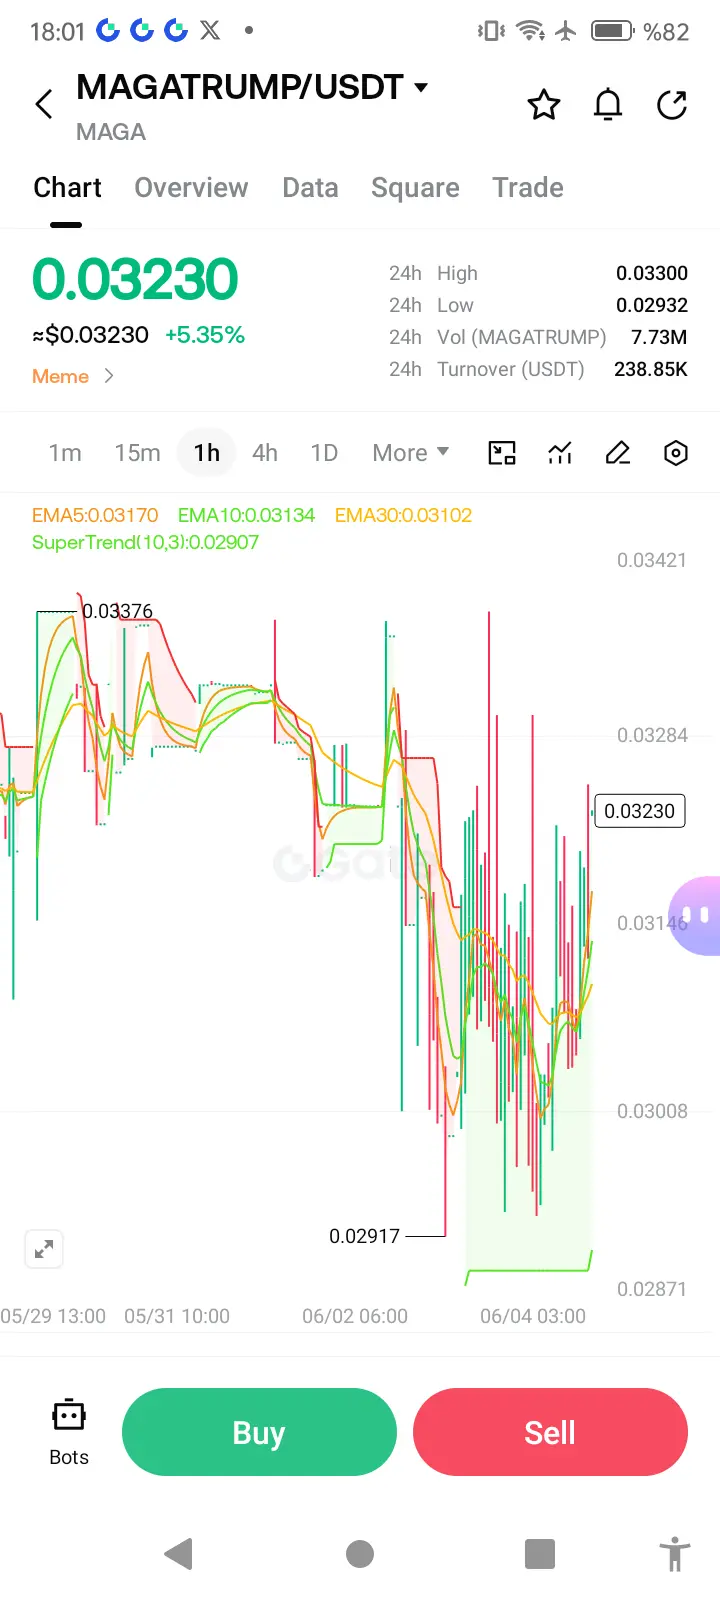This screenshot has height=1600, width=720.
Task: Switch to the Data tab
Action: click(x=310, y=188)
